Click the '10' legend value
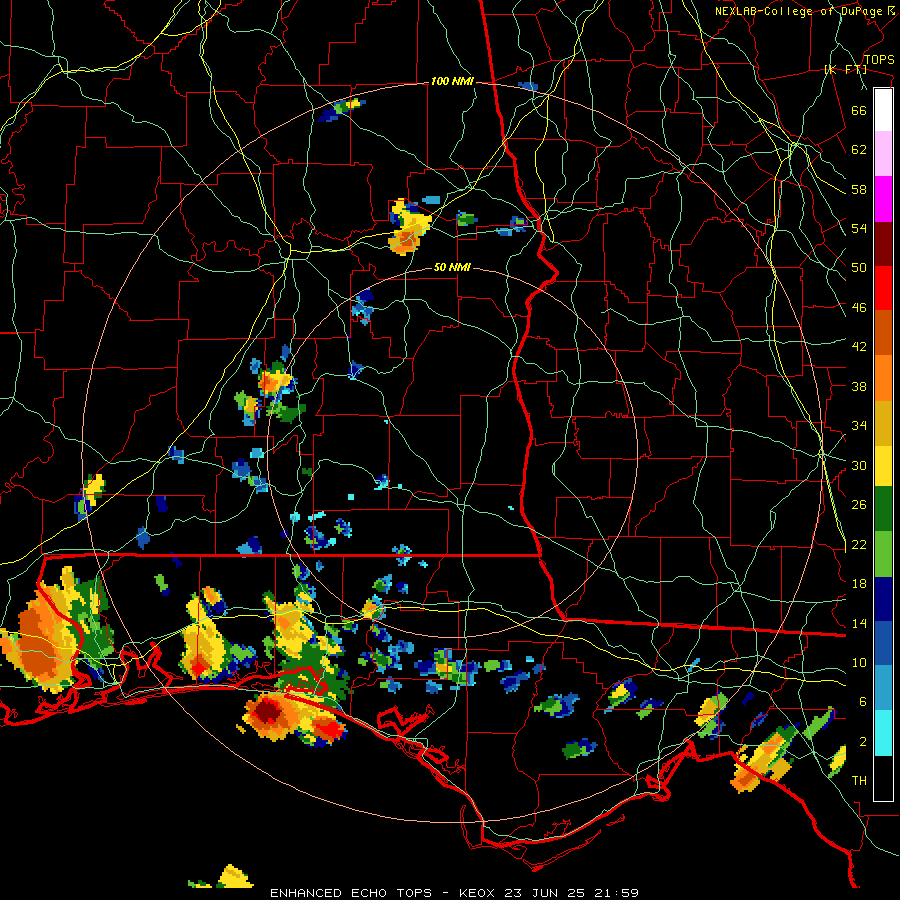The image size is (900, 900). [x=859, y=662]
